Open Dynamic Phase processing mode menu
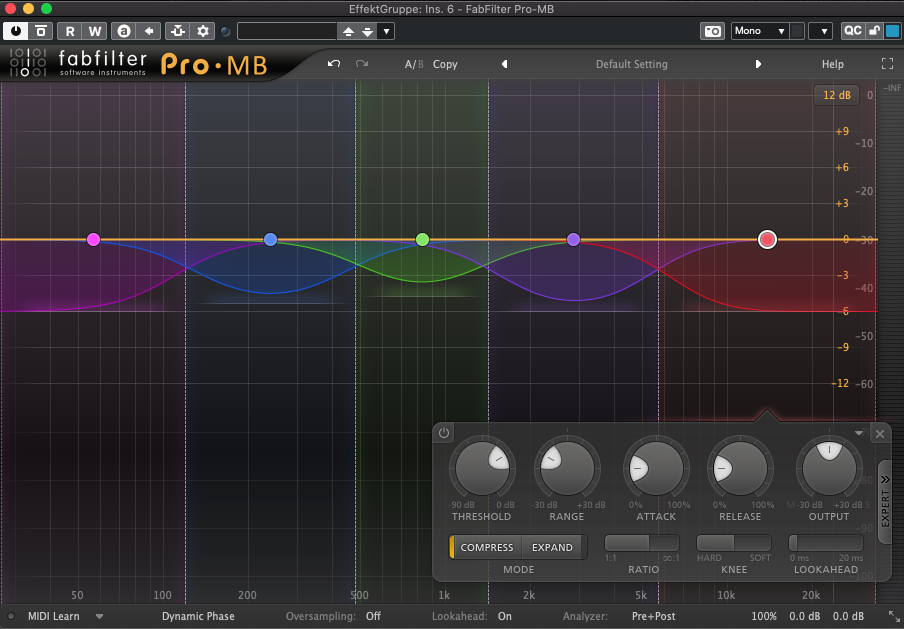This screenshot has width=904, height=629. [x=198, y=616]
